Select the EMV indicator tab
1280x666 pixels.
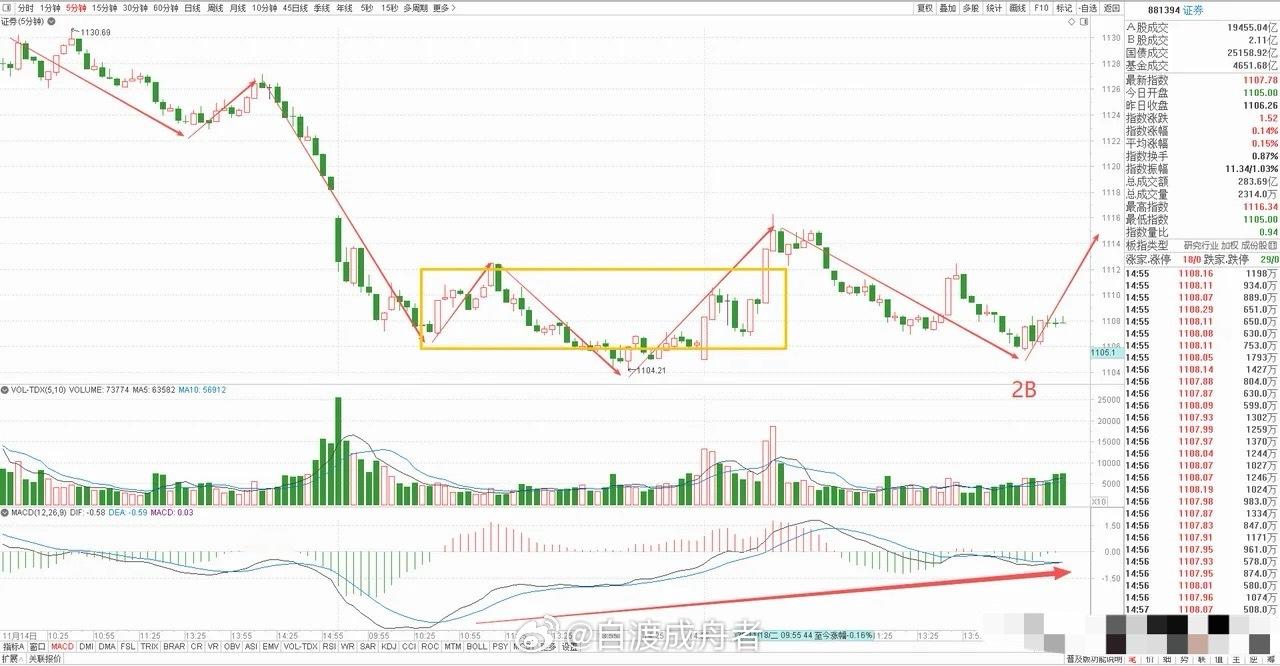pyautogui.click(x=271, y=646)
